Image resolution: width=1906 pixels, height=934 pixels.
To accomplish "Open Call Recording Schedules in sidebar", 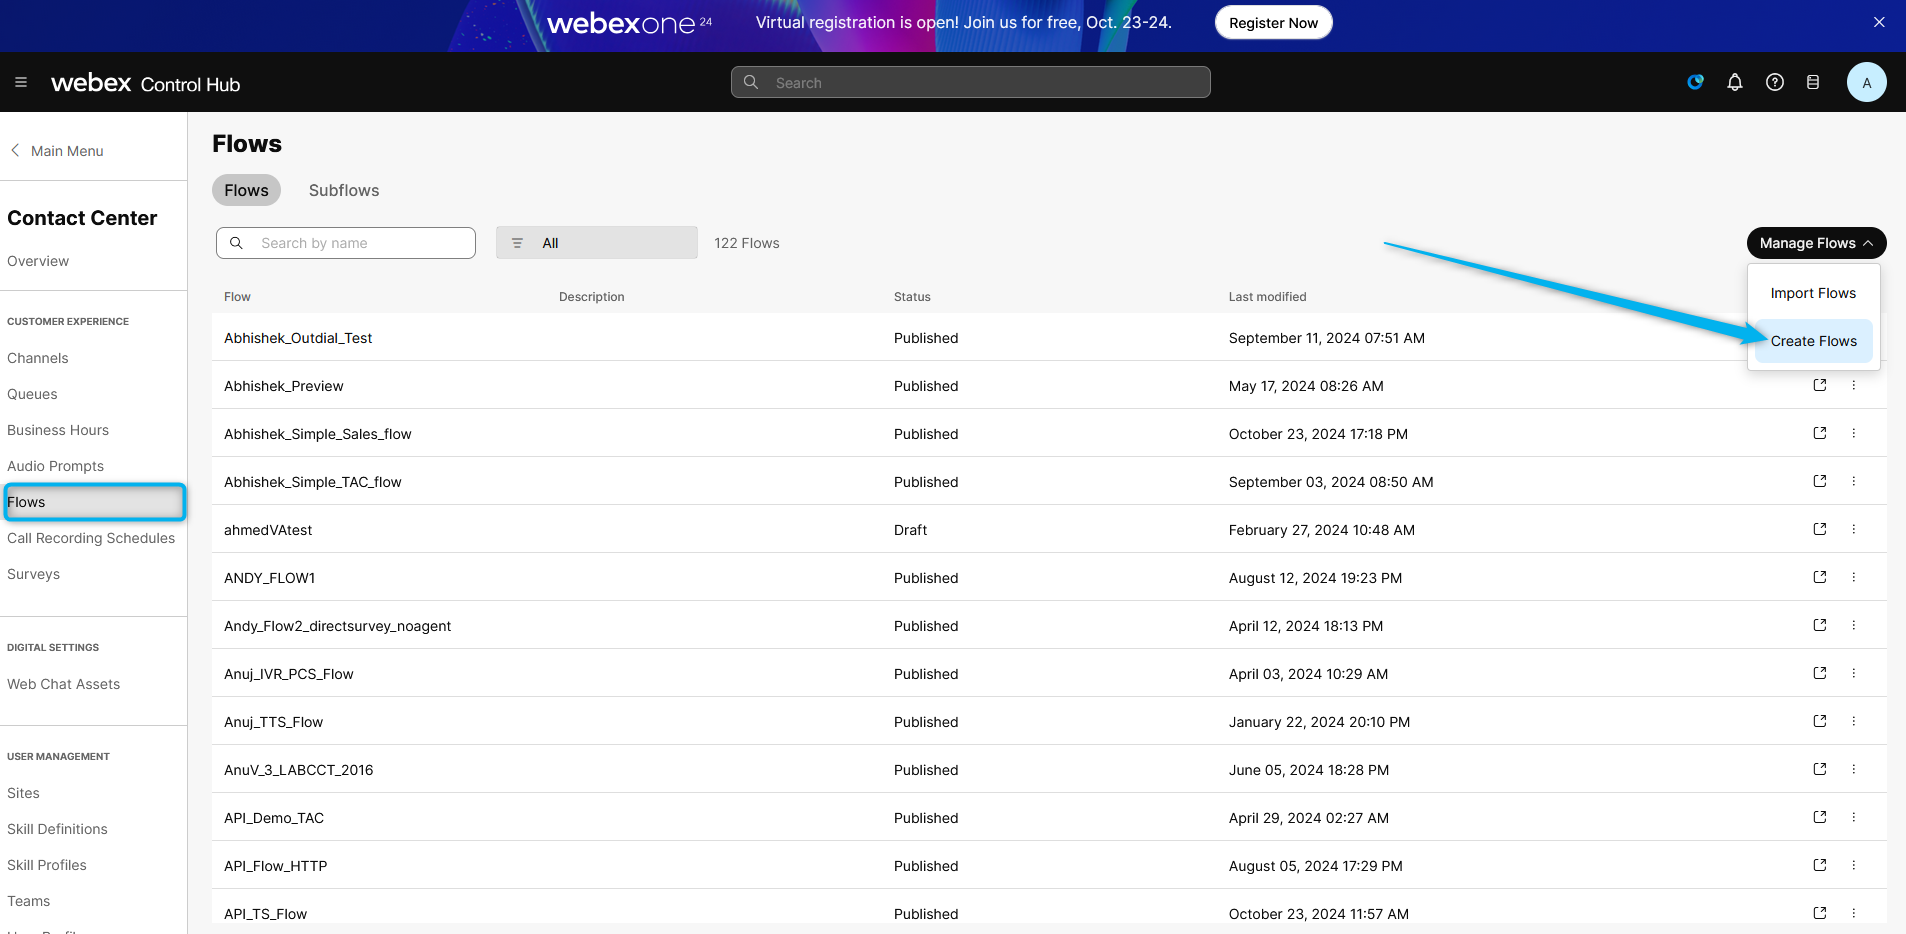I will point(91,538).
